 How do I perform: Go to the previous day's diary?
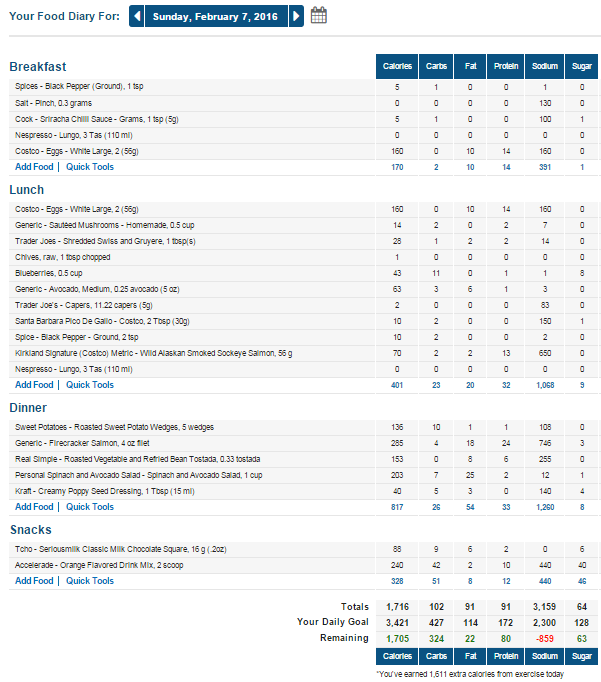pos(137,16)
